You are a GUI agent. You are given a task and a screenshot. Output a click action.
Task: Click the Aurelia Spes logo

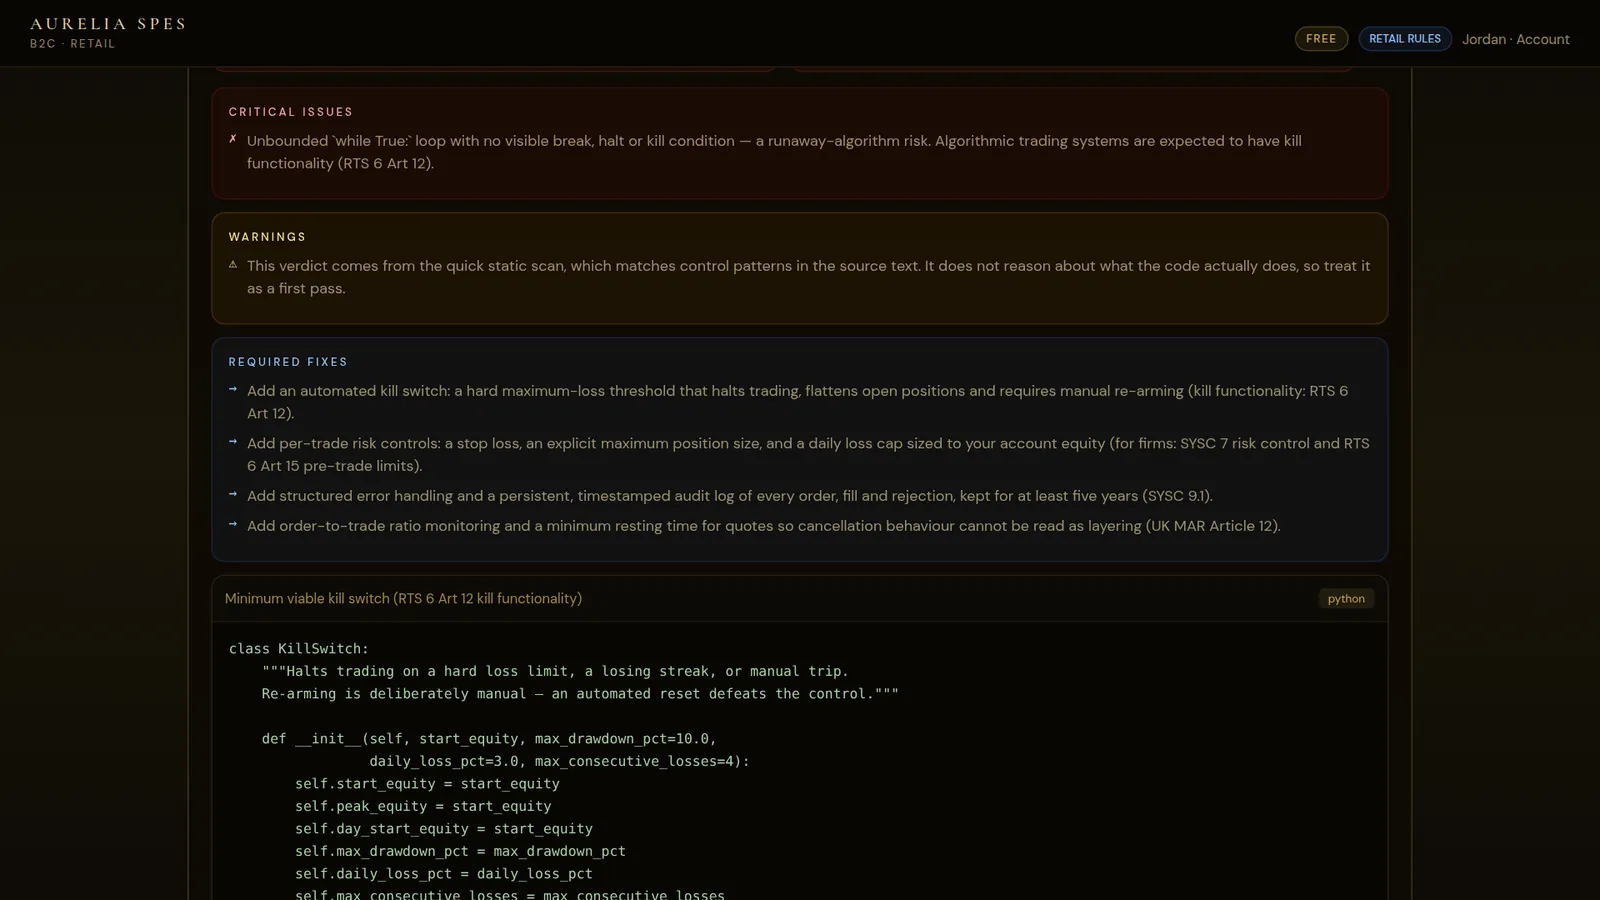pos(108,24)
